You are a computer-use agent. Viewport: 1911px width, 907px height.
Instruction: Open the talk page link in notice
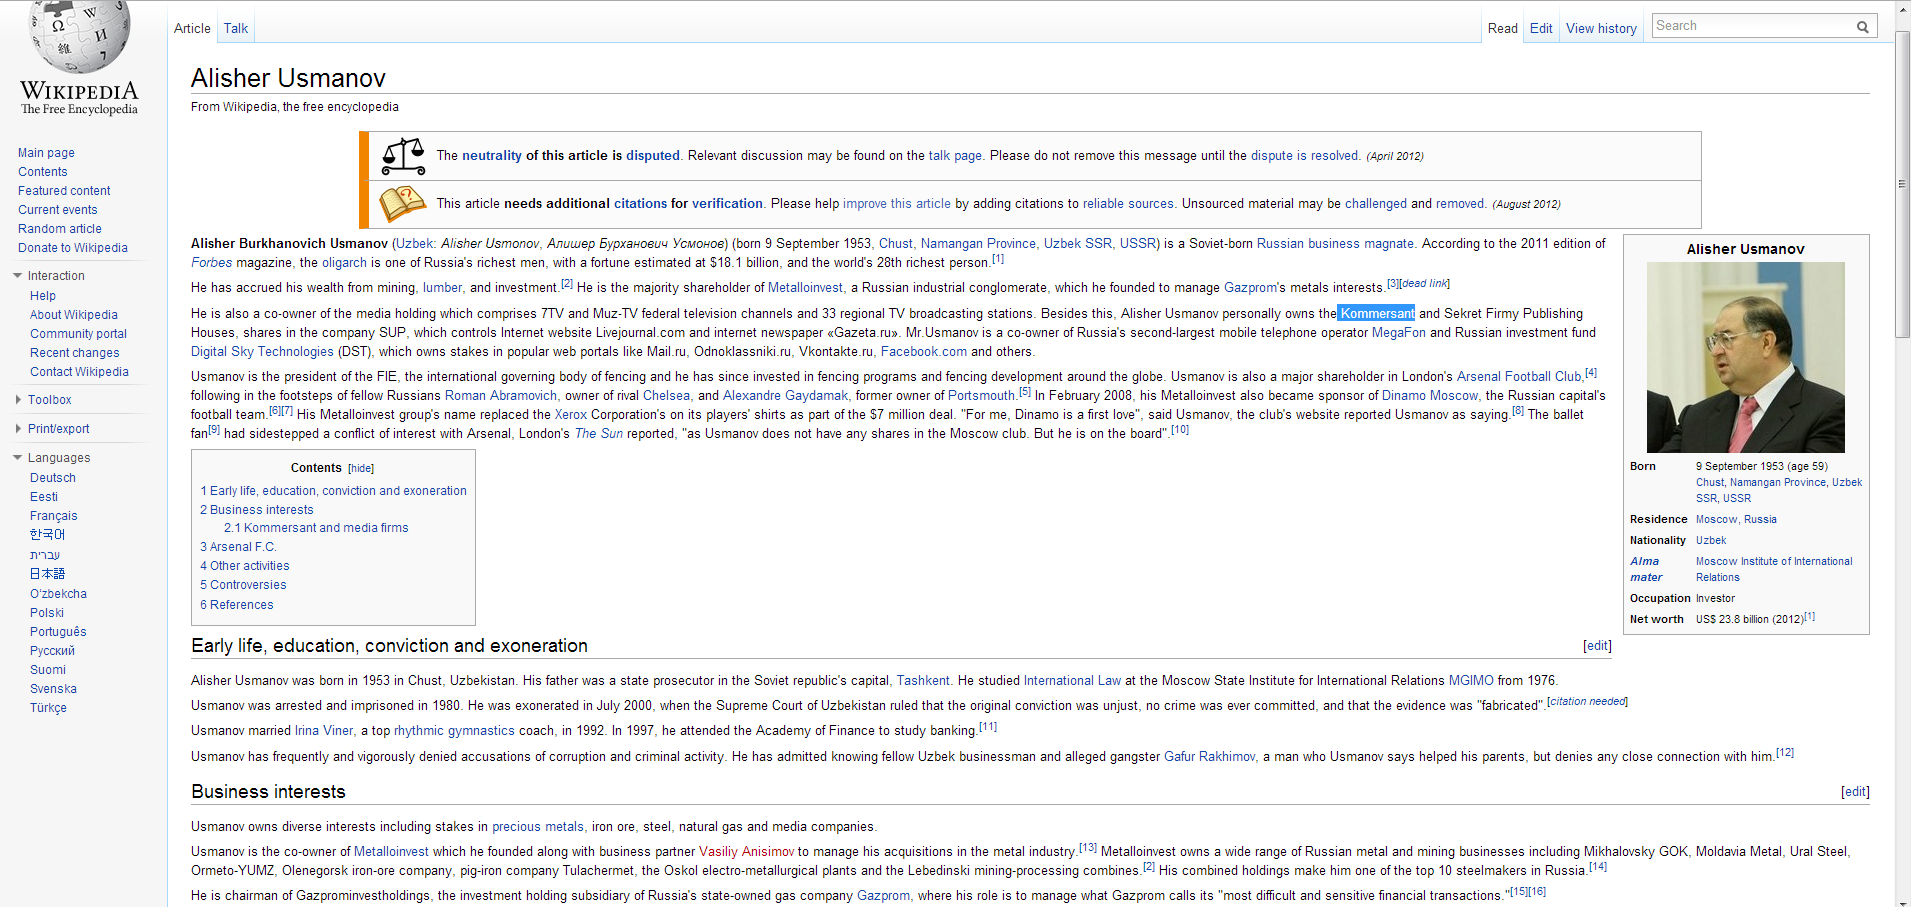955,156
